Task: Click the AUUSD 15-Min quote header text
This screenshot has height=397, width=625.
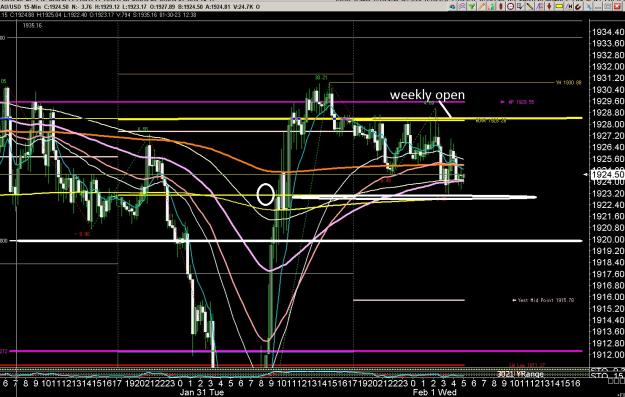Action: click(20, 7)
